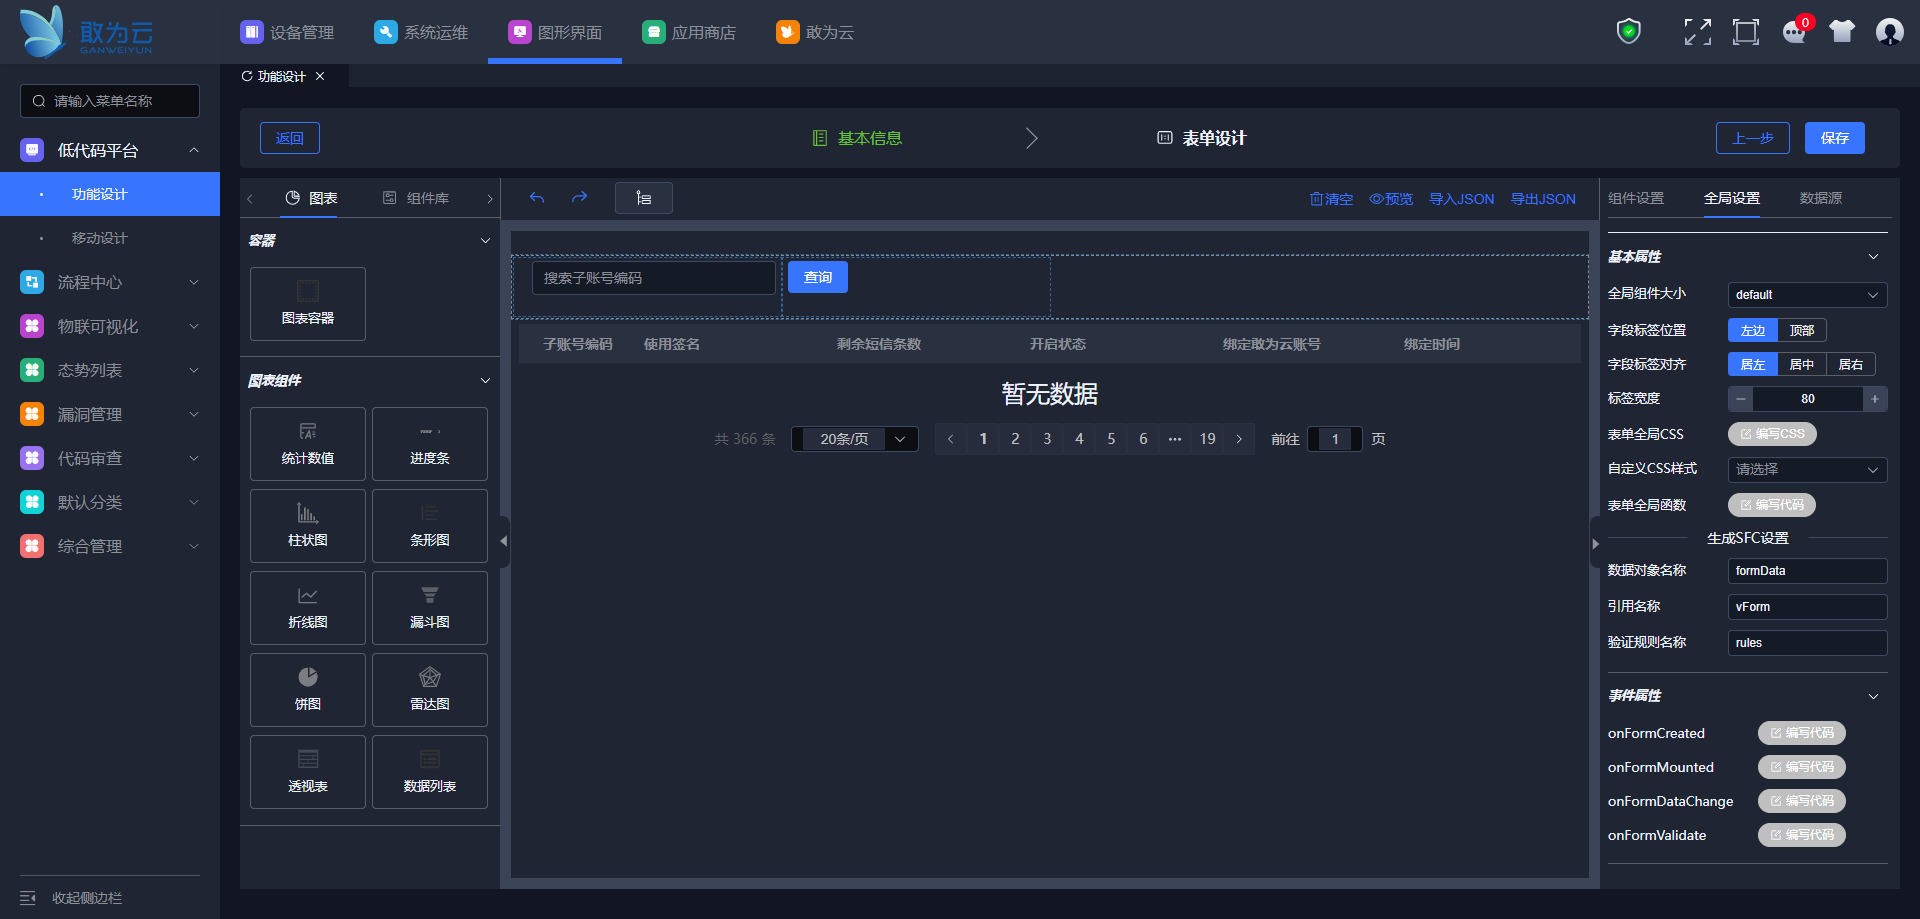Add a 图表容器 container component
Viewport: 1920px width, 919px height.
point(308,304)
